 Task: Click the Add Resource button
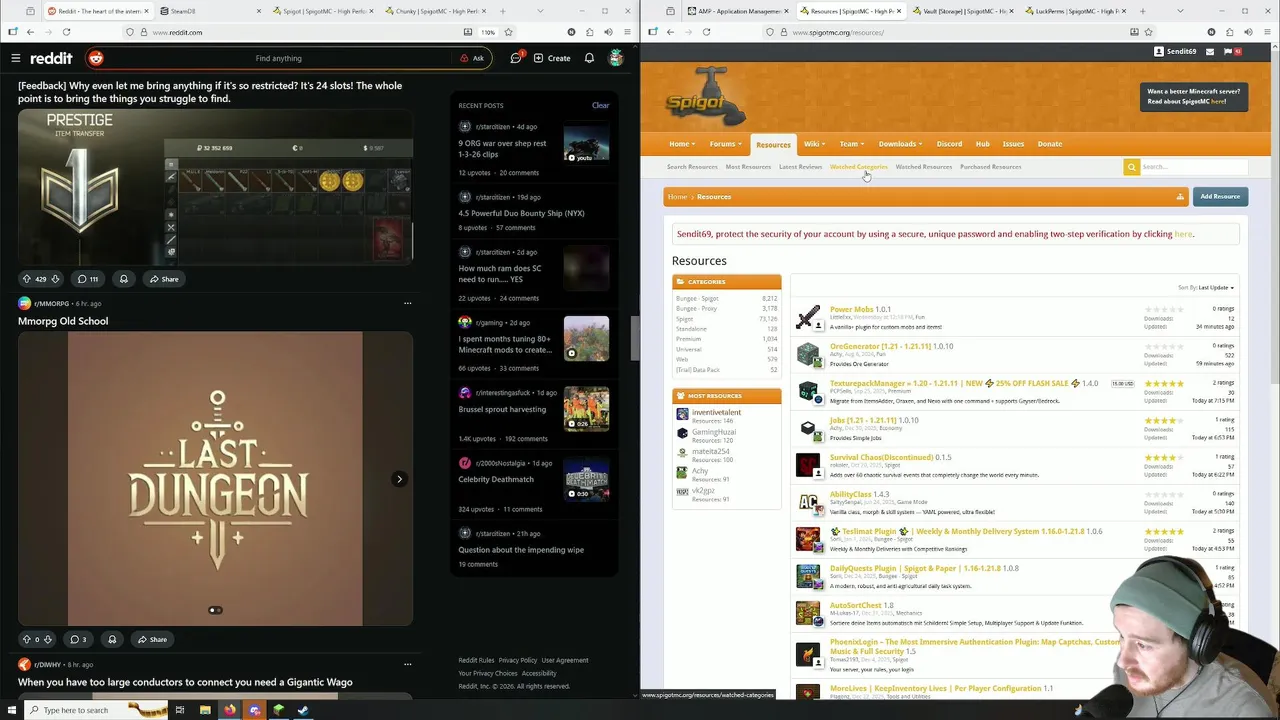pyautogui.click(x=1220, y=197)
